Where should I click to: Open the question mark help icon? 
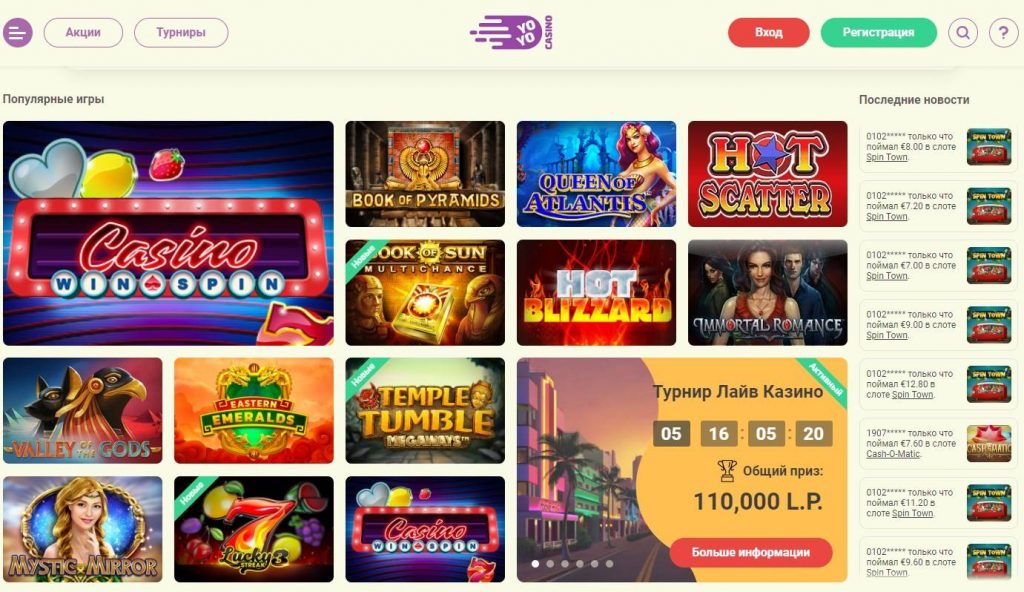coord(1003,32)
